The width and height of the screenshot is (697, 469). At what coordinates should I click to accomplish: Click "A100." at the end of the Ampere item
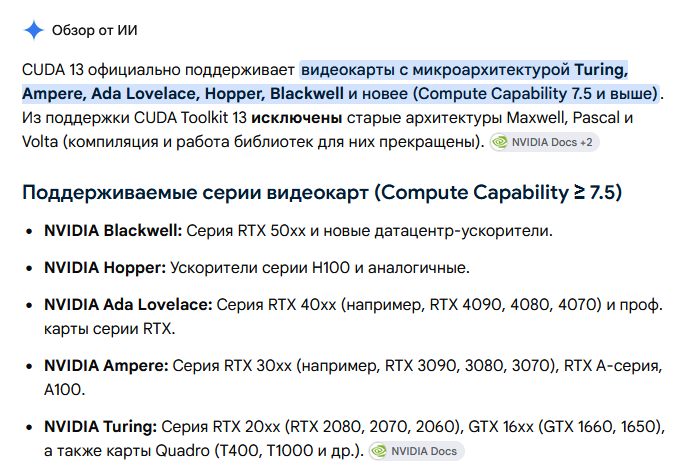click(x=64, y=389)
